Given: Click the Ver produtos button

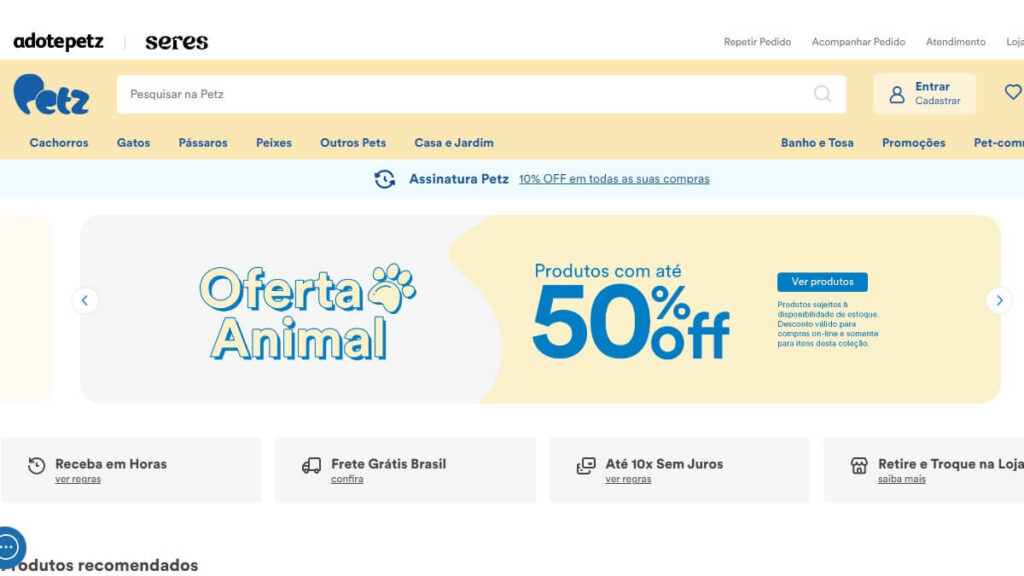Looking at the screenshot, I should [x=822, y=281].
